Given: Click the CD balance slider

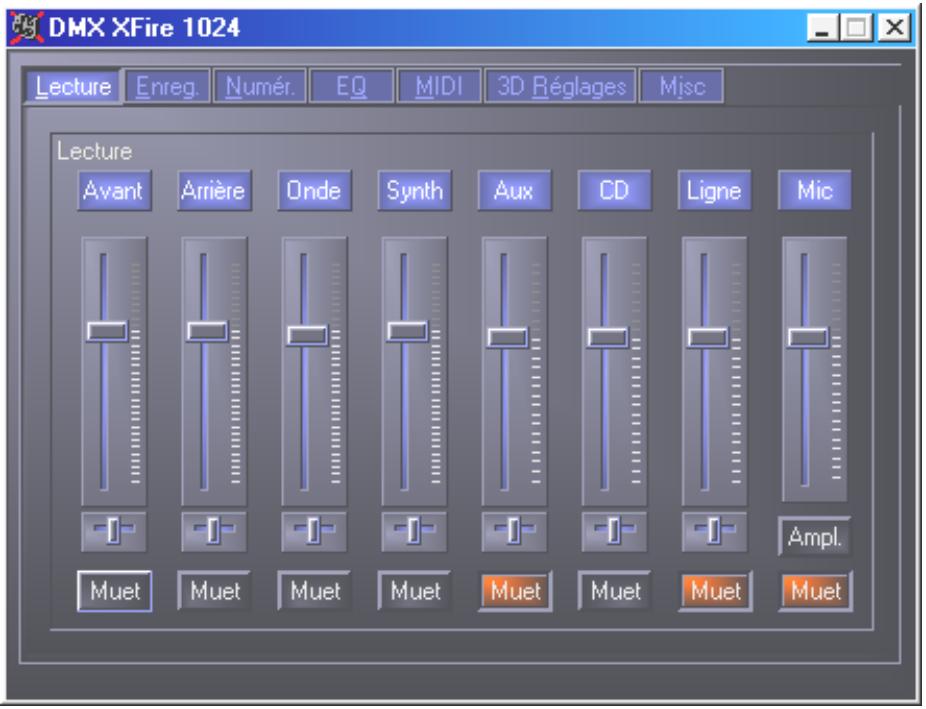Looking at the screenshot, I should pos(614,530).
